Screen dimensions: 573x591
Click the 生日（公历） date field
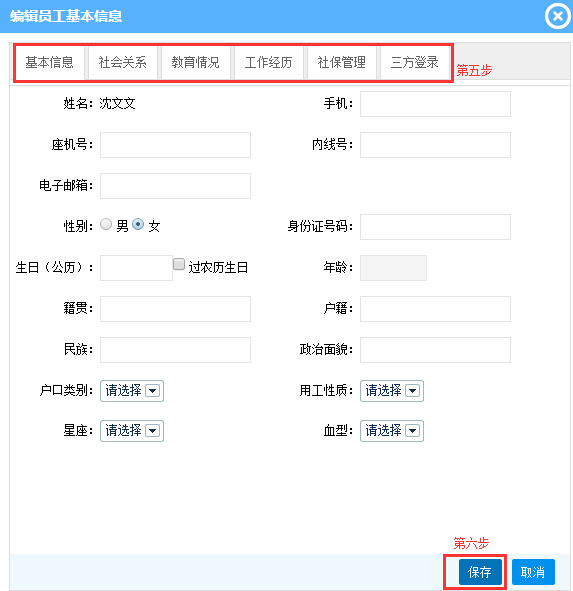click(x=136, y=268)
